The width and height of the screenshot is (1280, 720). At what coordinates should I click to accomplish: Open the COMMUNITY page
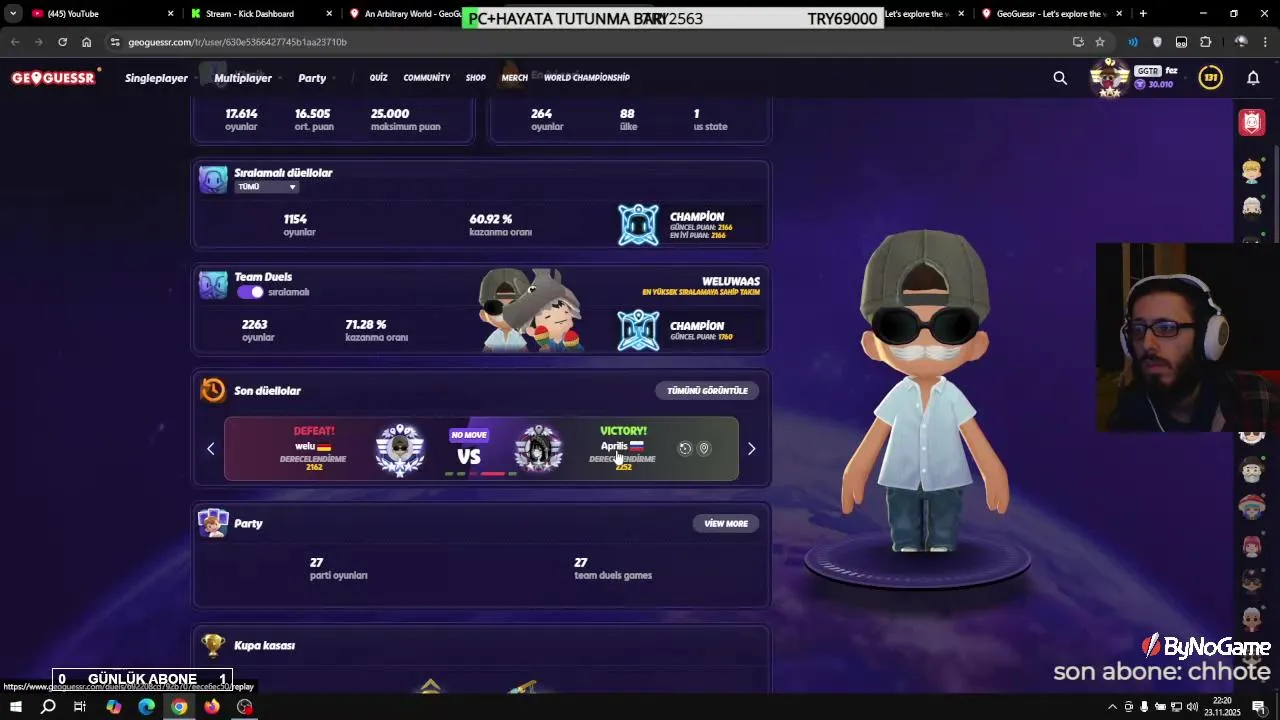point(427,78)
